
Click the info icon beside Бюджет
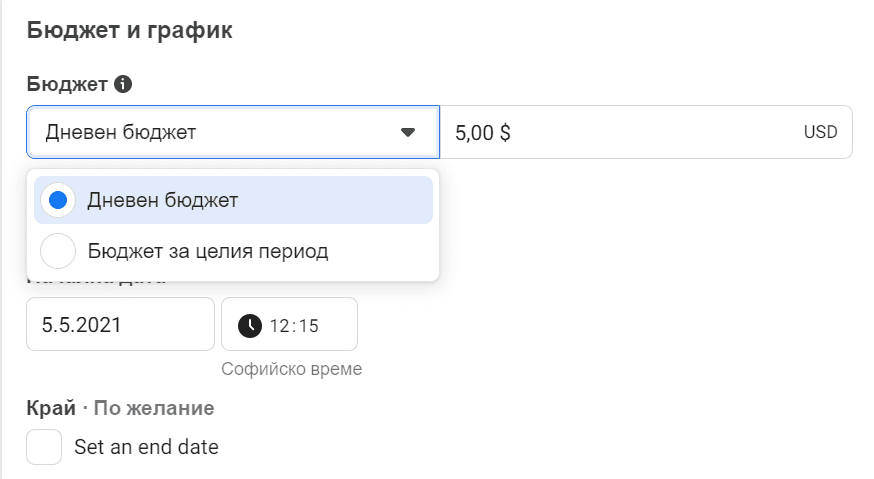pyautogui.click(x=123, y=85)
